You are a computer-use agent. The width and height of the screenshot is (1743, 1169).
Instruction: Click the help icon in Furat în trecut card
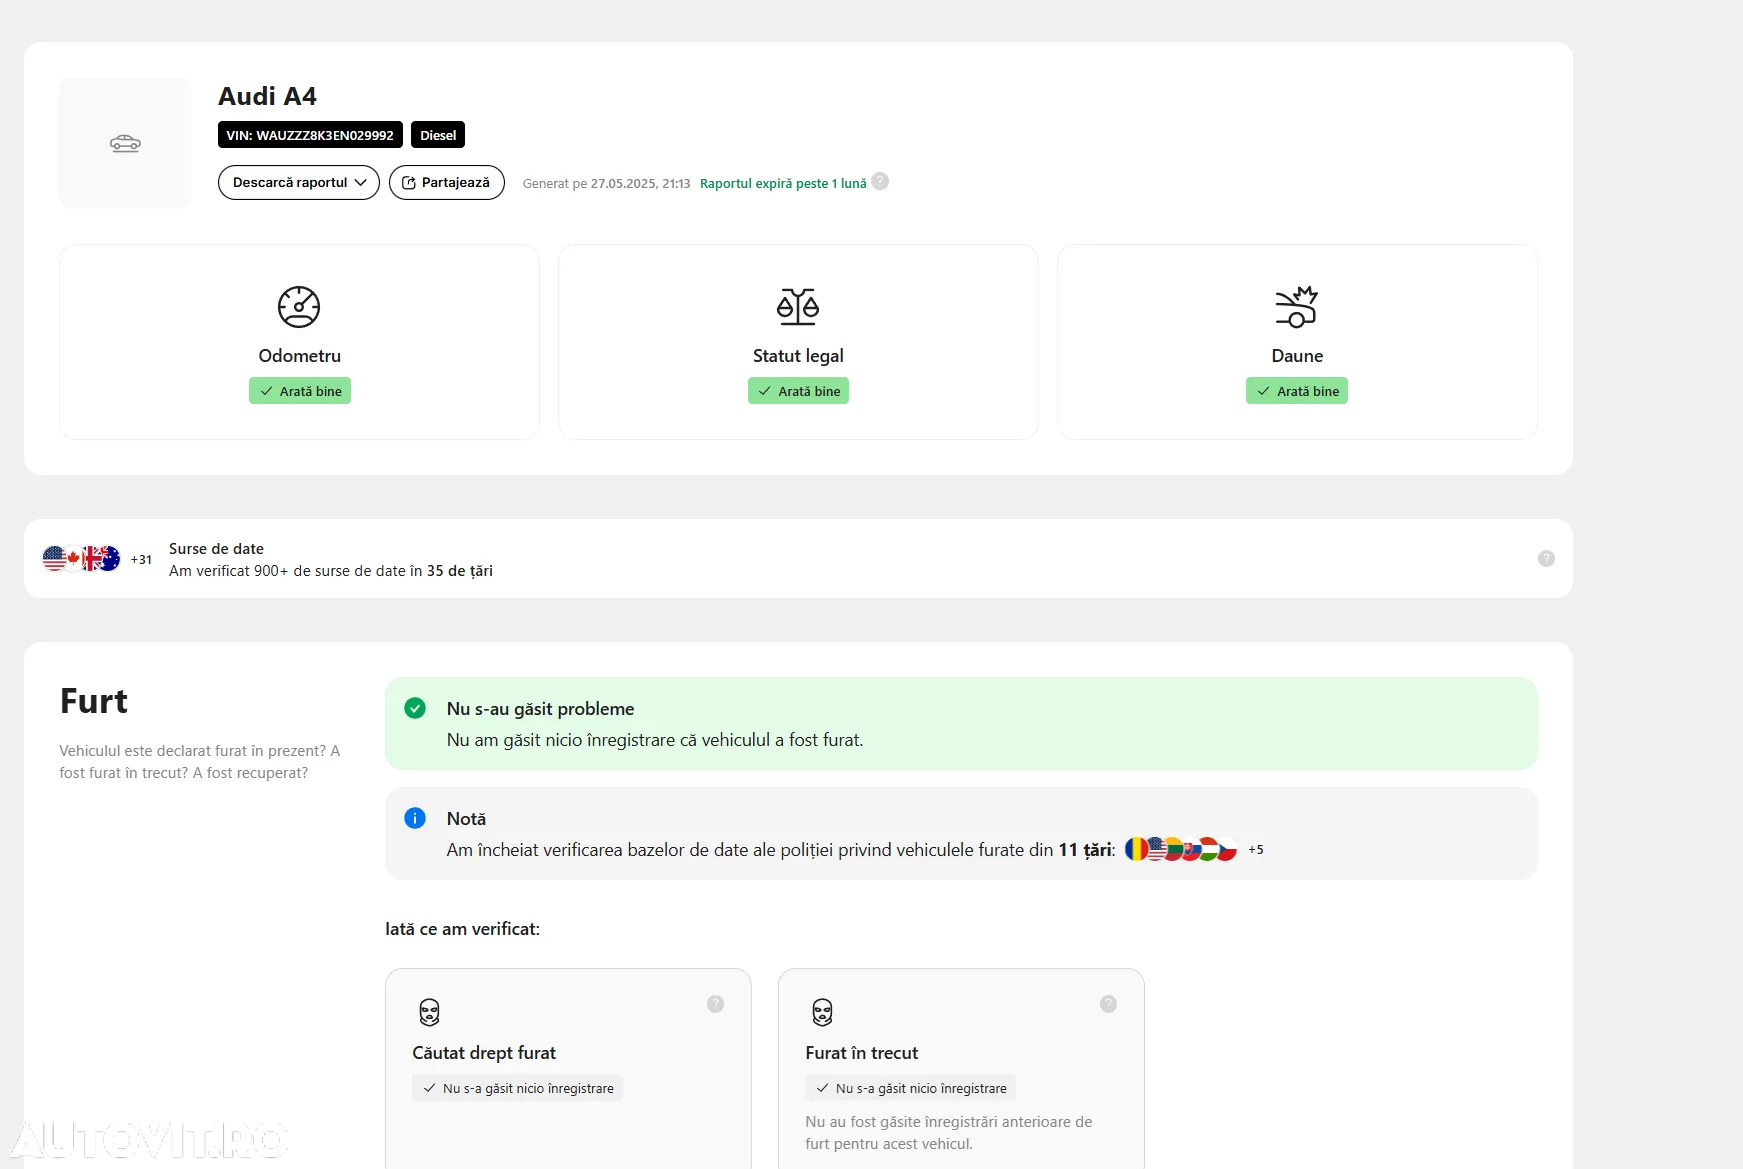[1108, 1004]
